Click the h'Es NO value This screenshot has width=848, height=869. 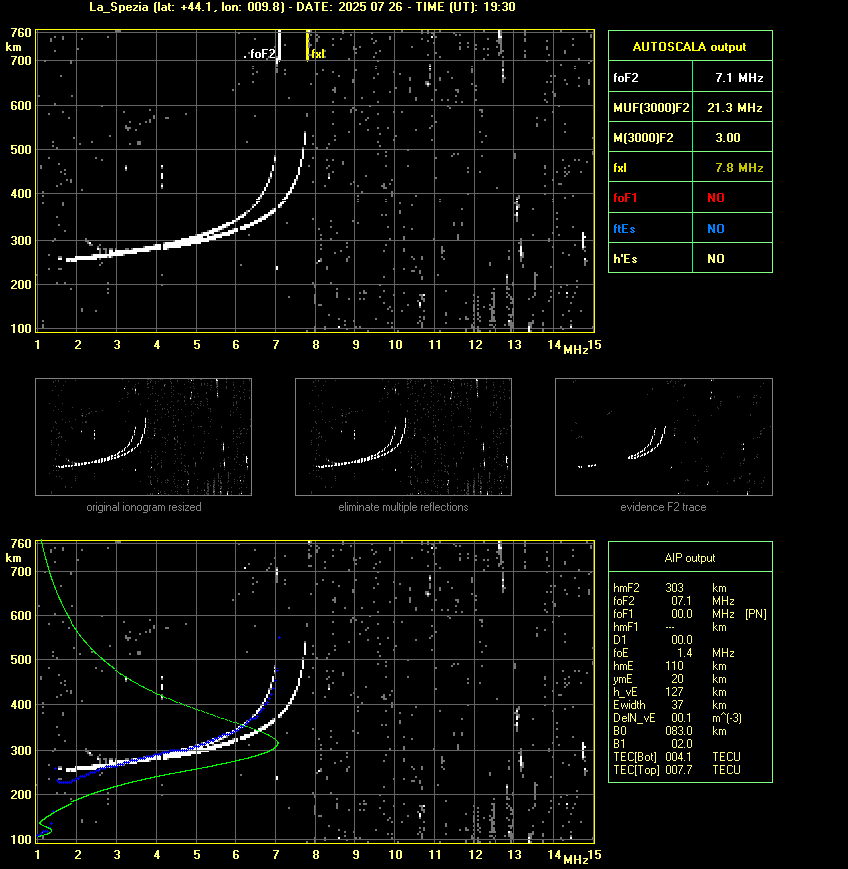tap(716, 259)
